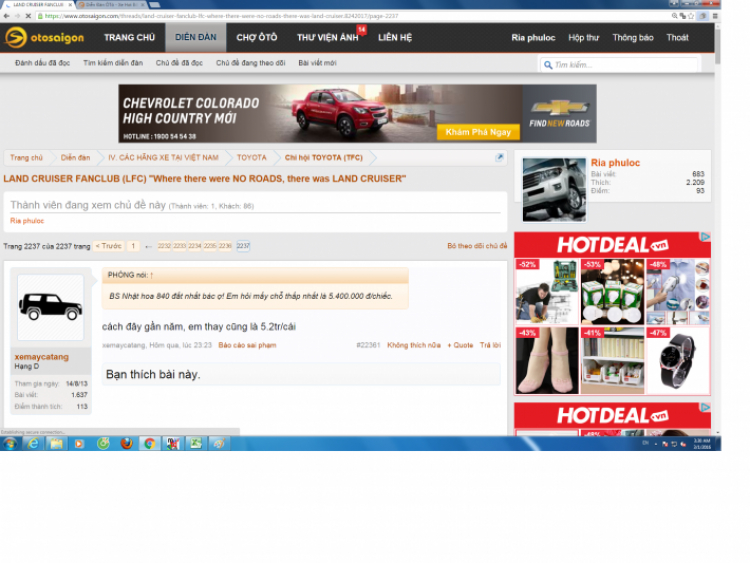This screenshot has height=563, width=750.
Task: Go to Trang chủ breadcrumb
Action: 26,157
